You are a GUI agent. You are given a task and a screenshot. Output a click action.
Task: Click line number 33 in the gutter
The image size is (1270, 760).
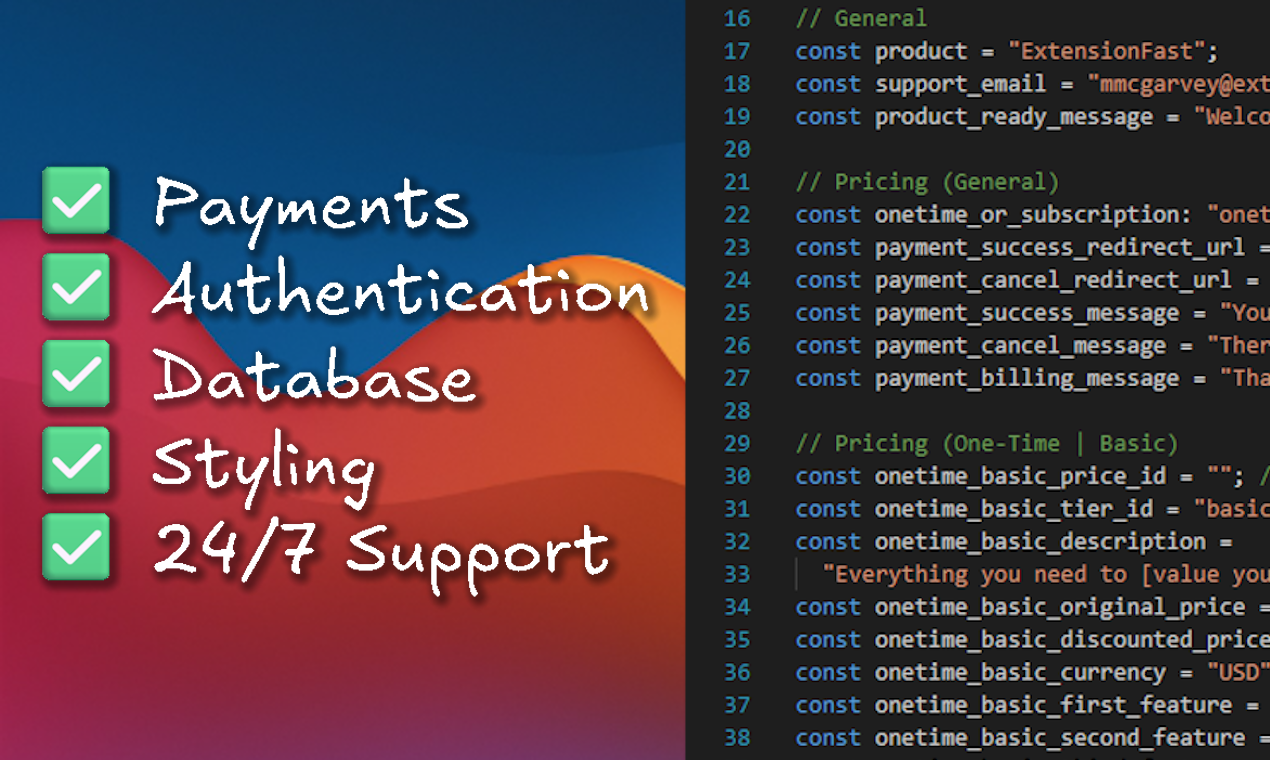(737, 575)
